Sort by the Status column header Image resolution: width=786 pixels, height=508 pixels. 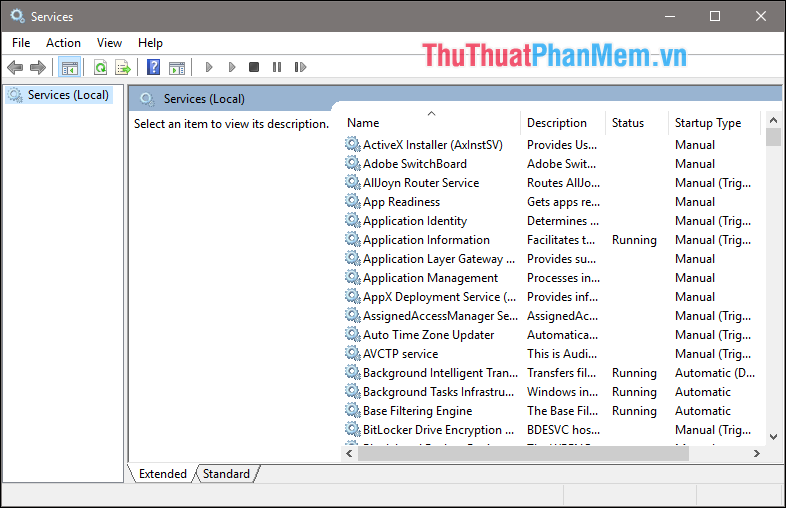637,123
